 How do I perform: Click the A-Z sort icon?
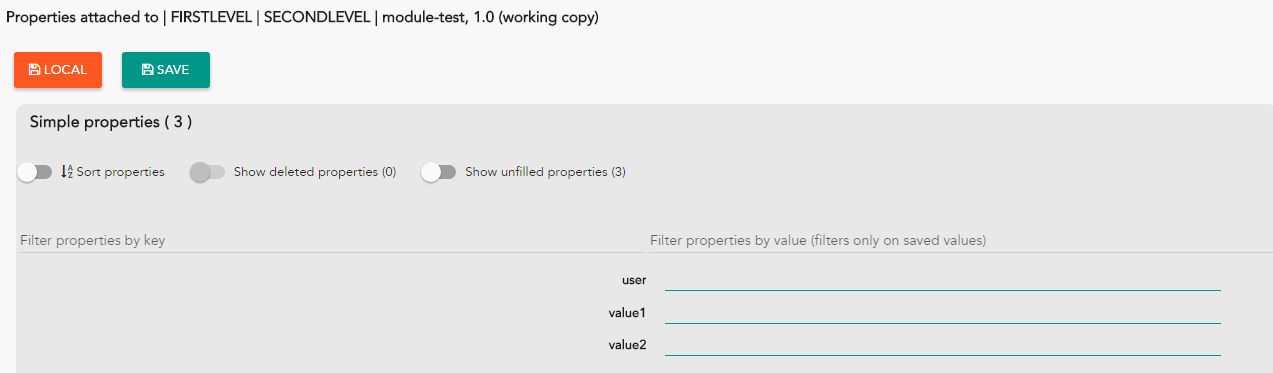pos(67,172)
